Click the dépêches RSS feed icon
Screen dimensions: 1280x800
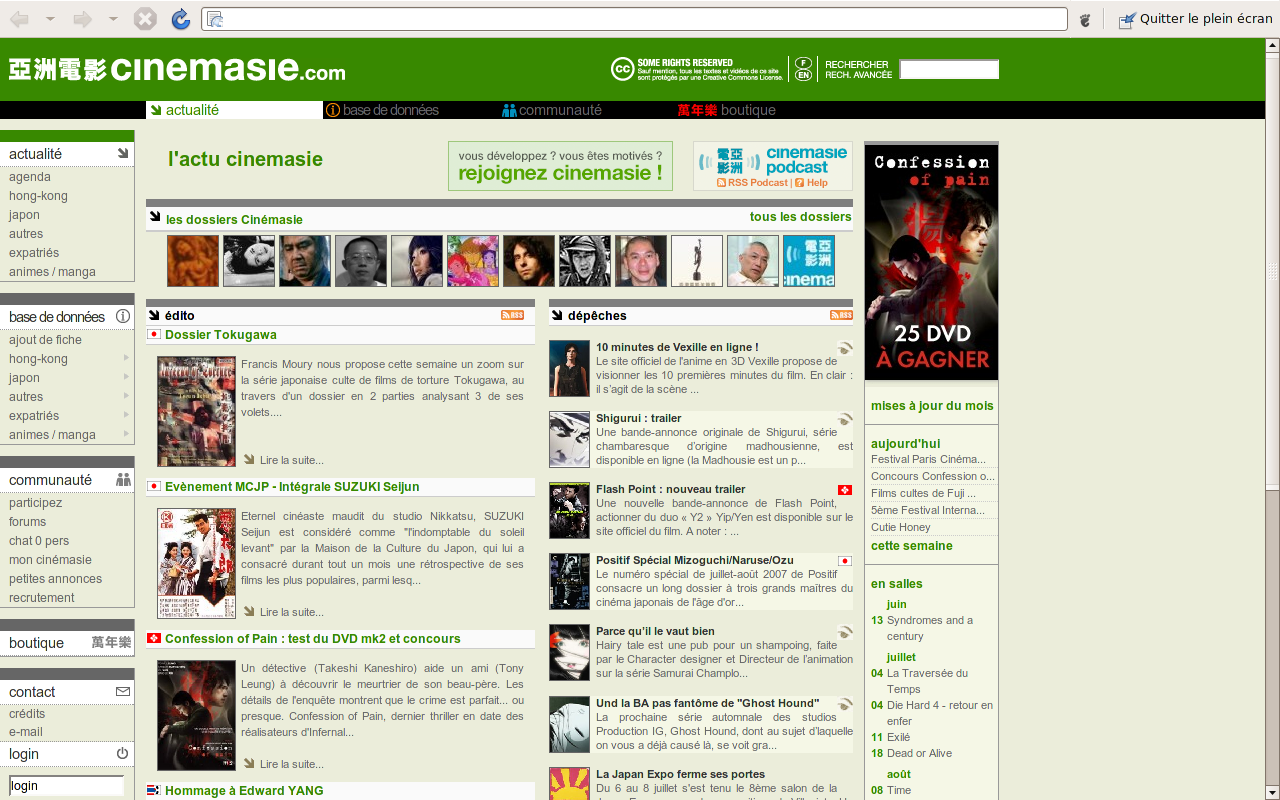(x=841, y=315)
